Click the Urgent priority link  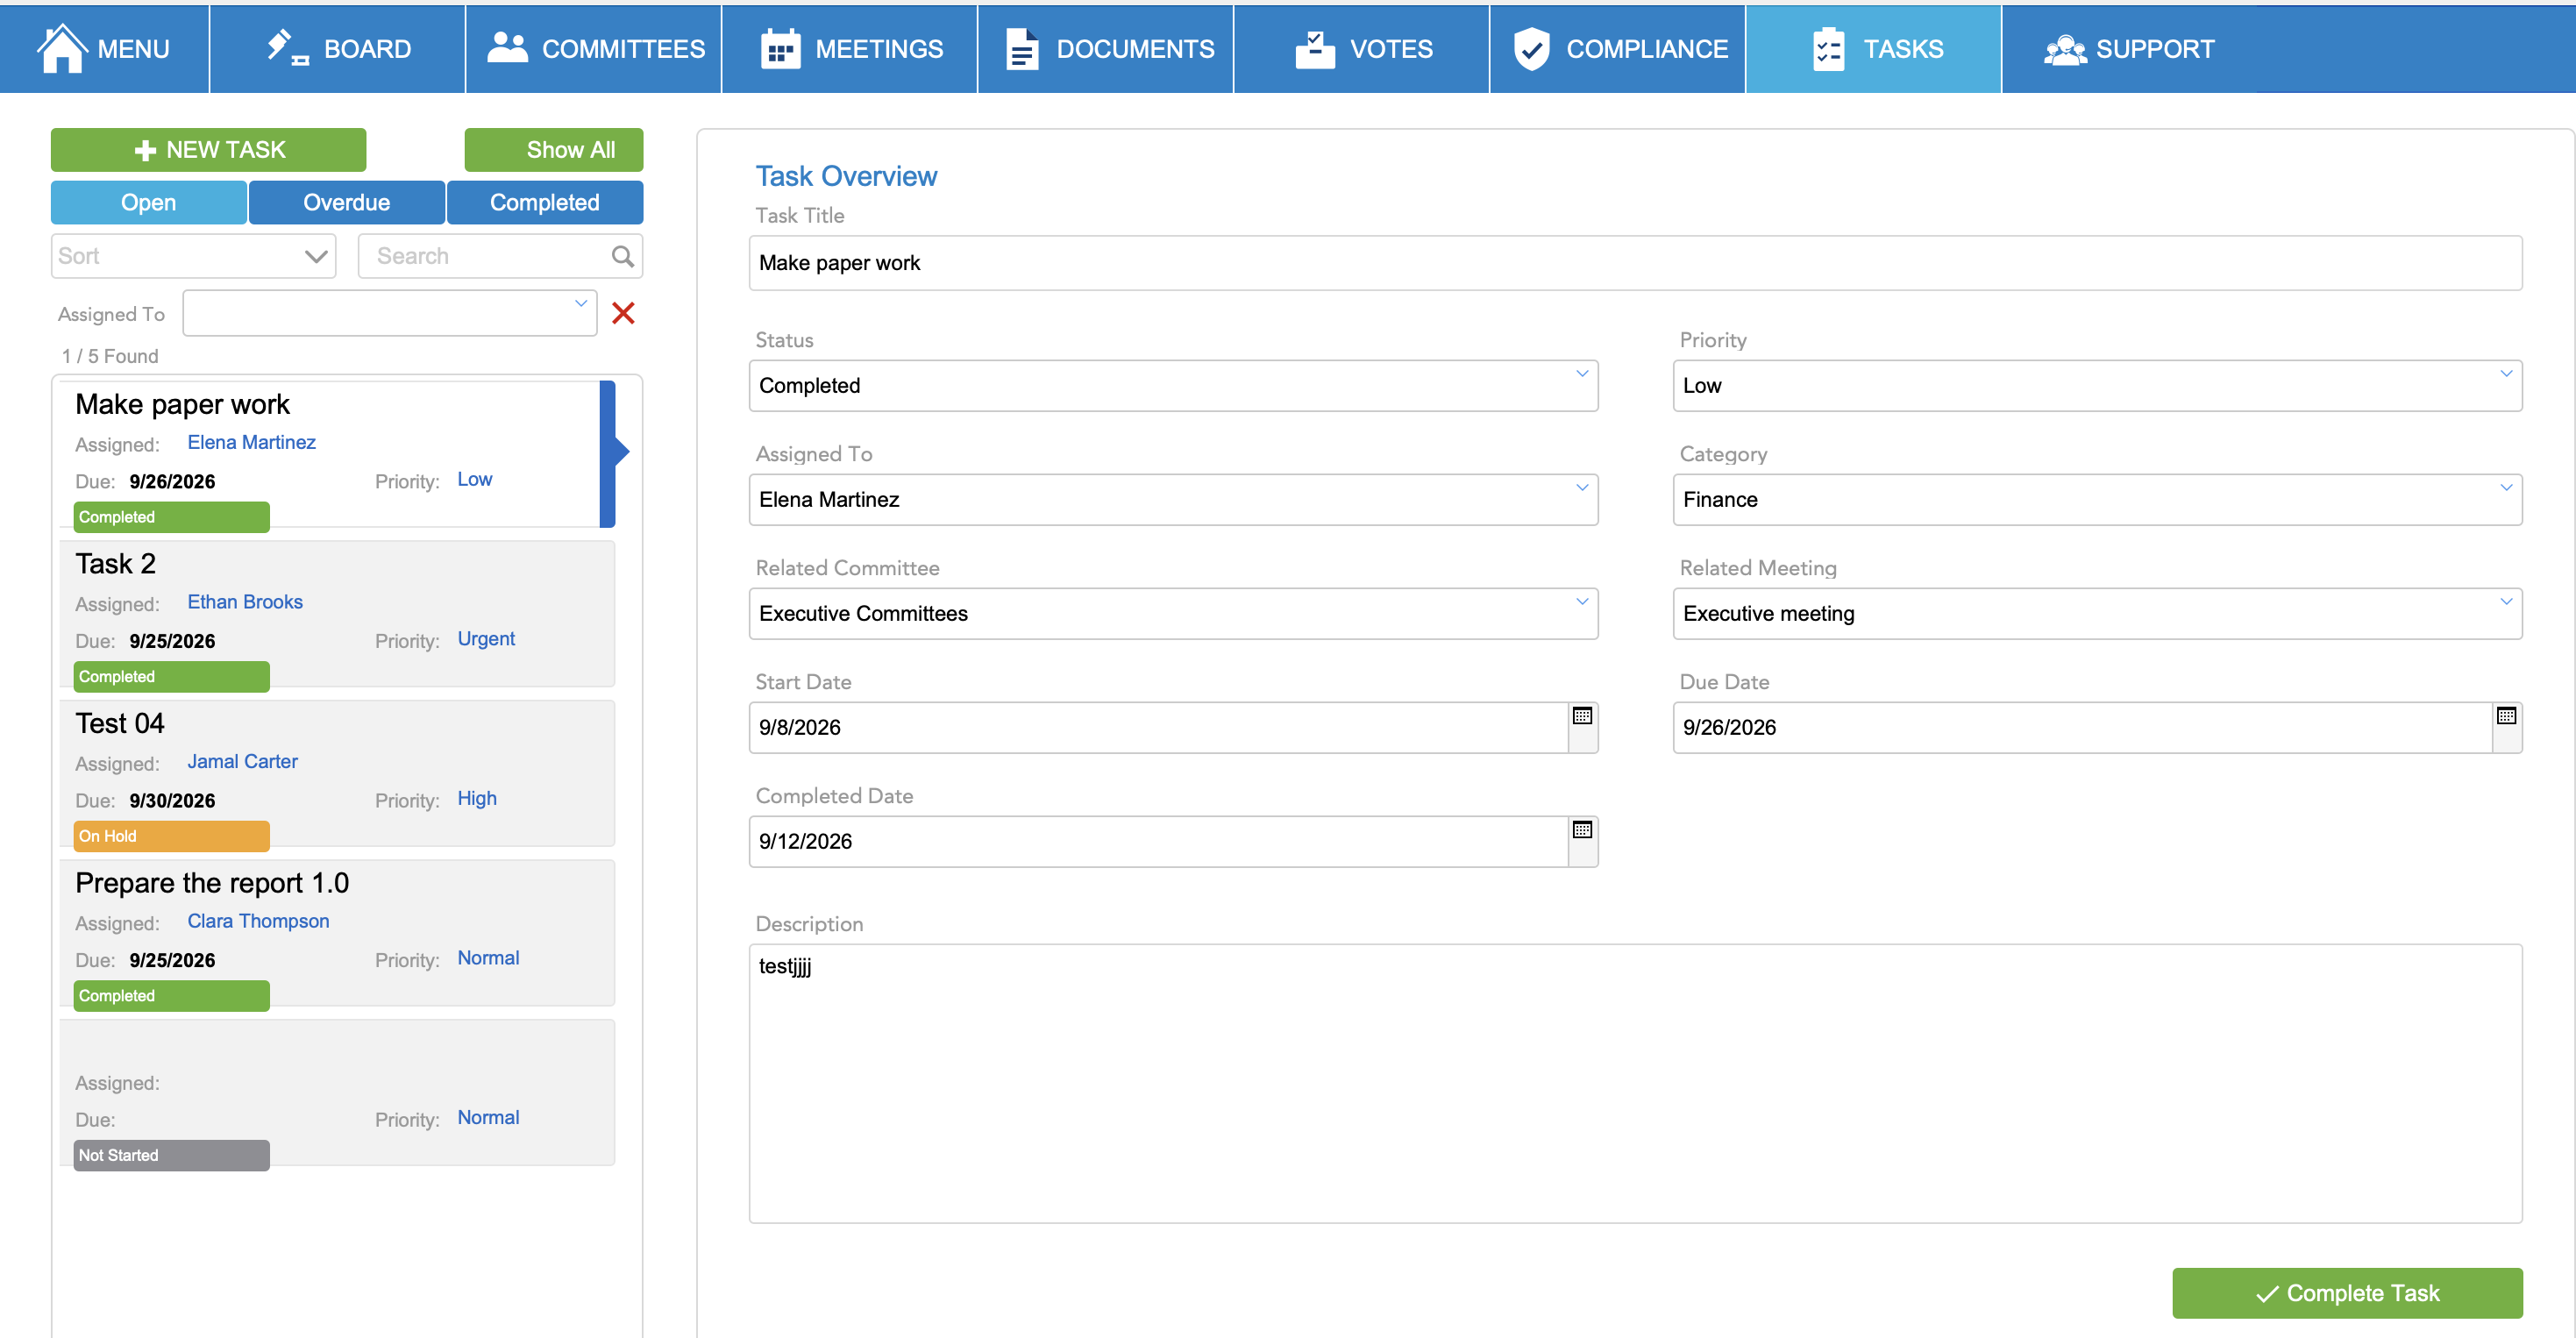[x=486, y=639]
